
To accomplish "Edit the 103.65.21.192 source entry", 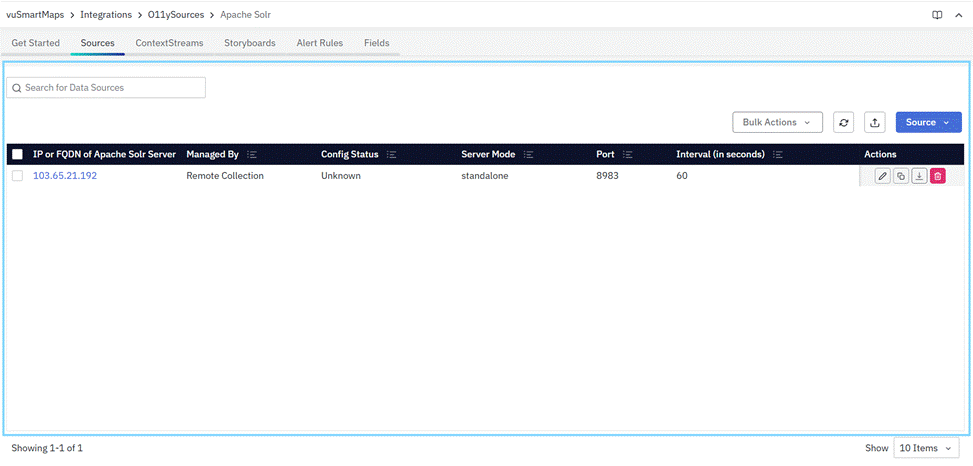I will pyautogui.click(x=882, y=176).
